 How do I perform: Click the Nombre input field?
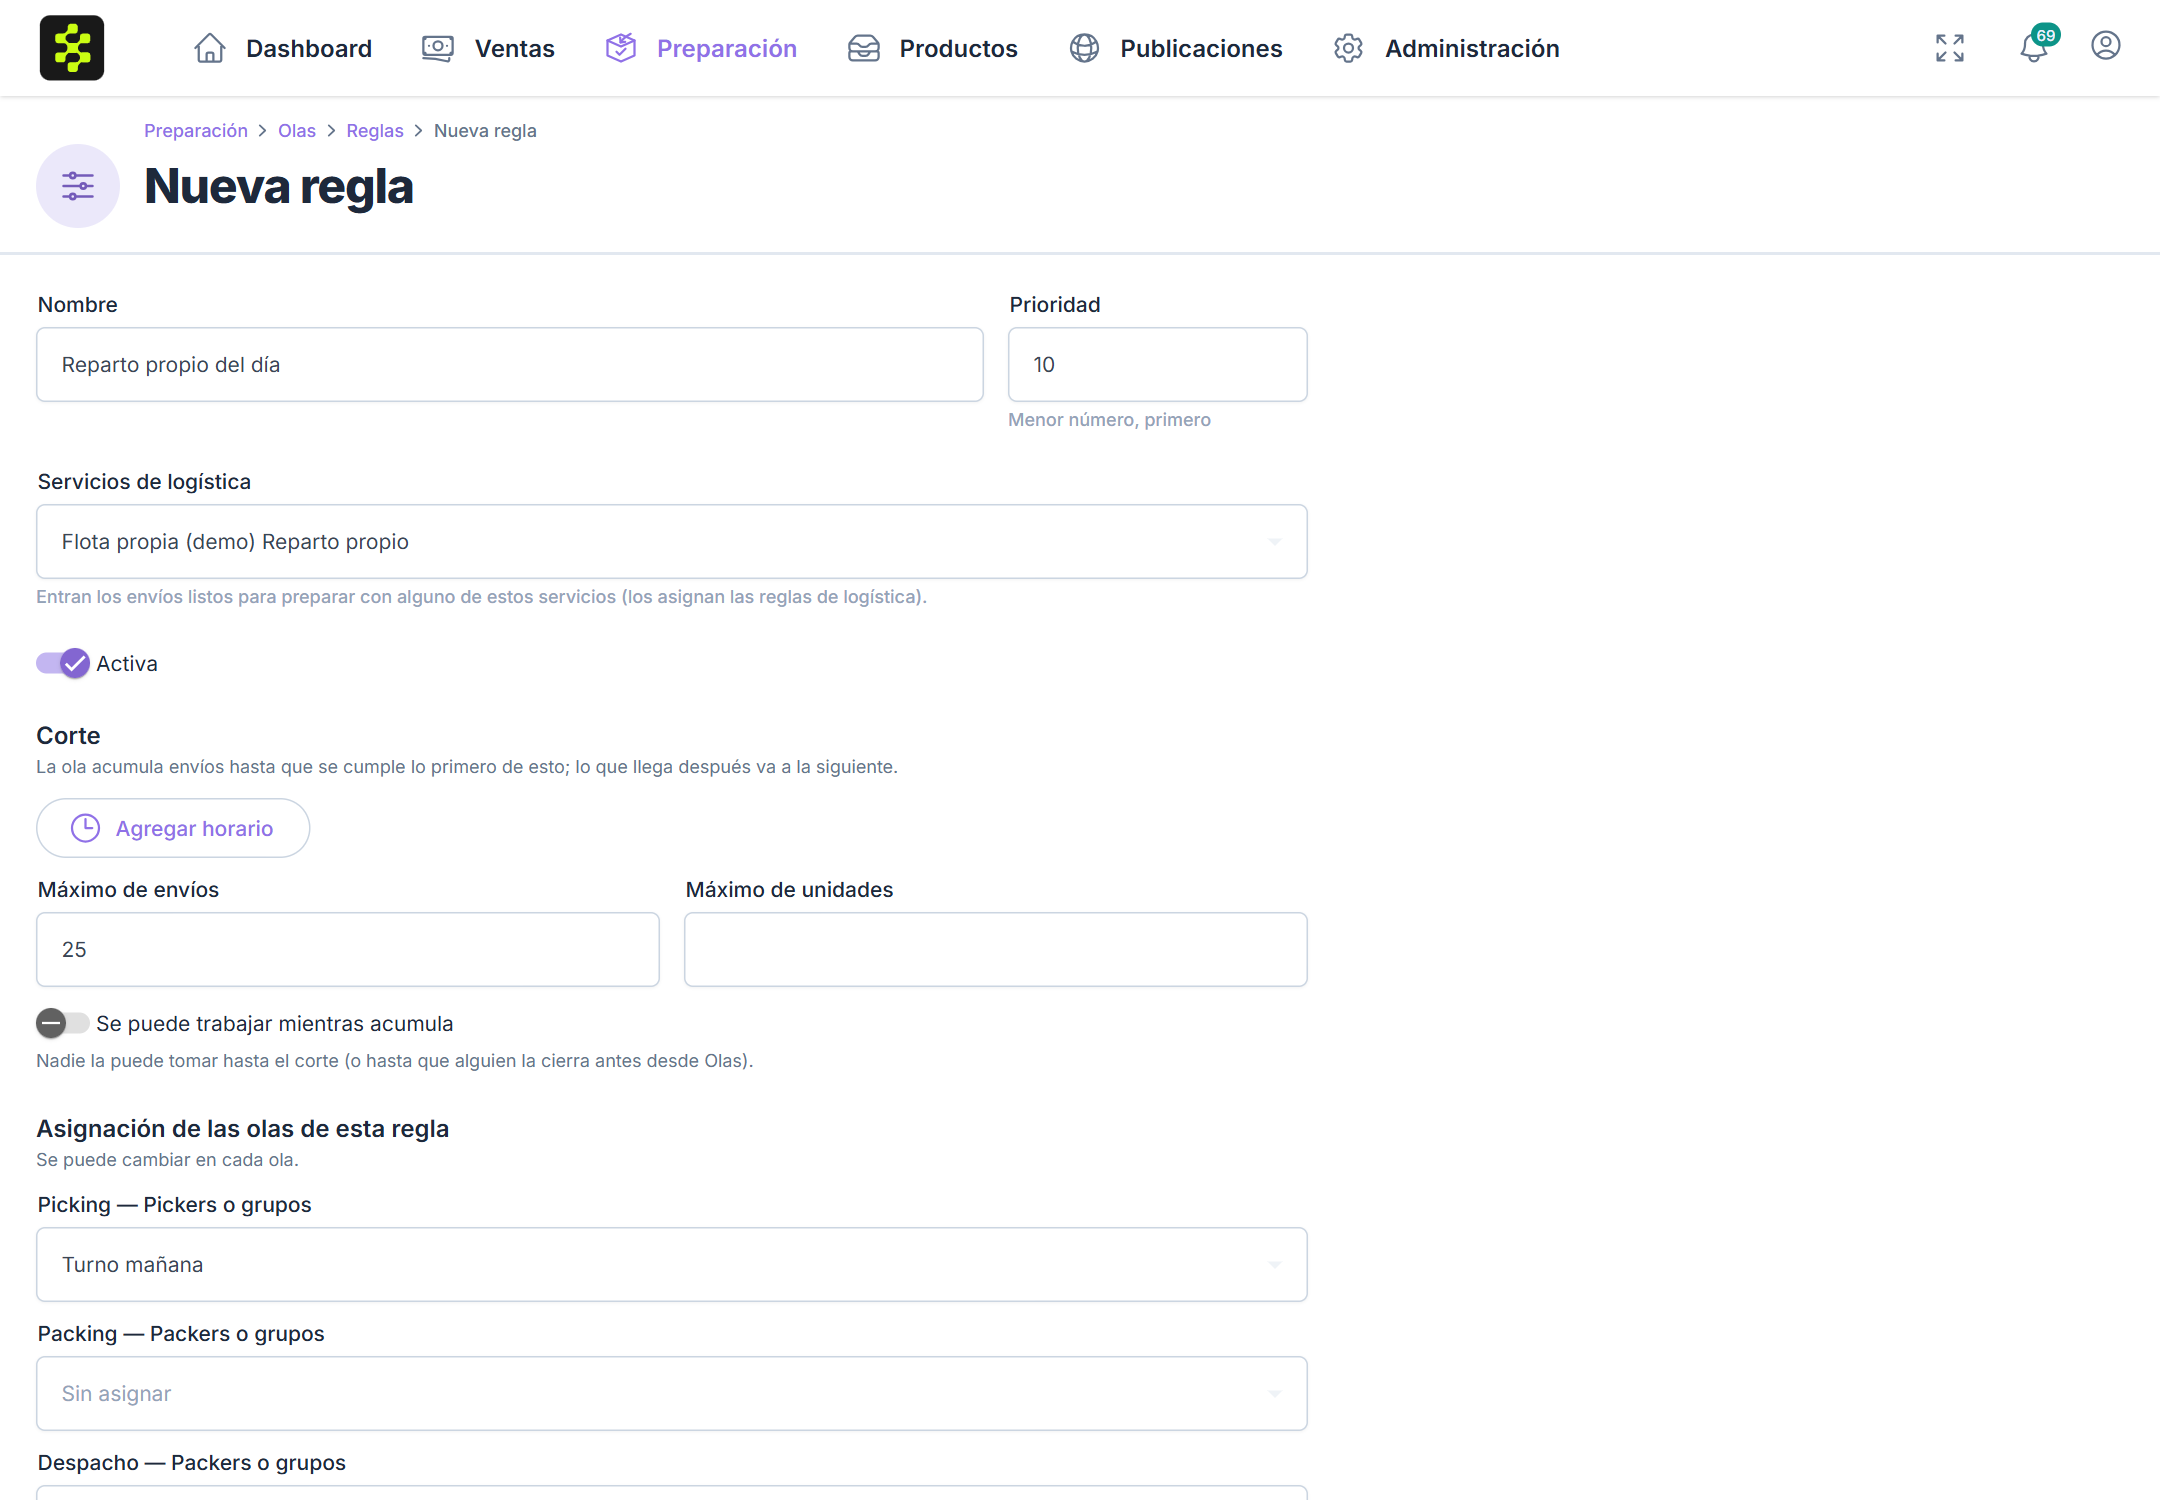coord(510,365)
